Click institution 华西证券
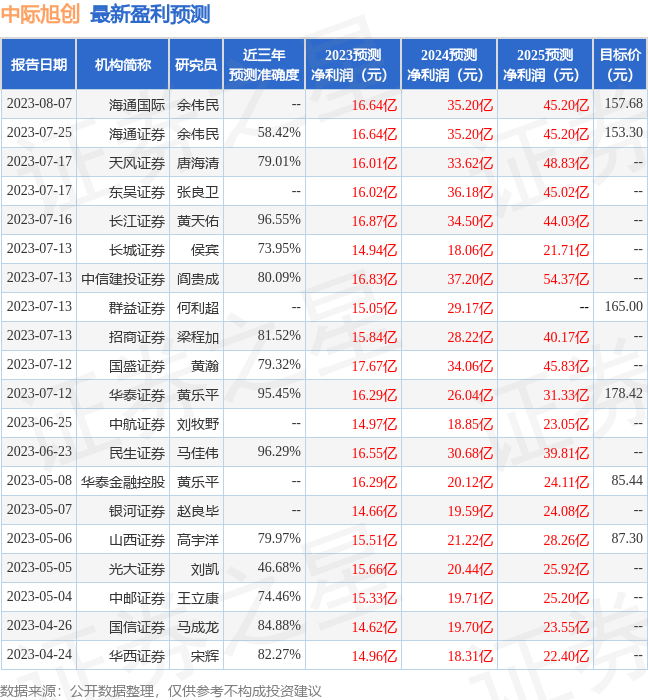Image resolution: width=648 pixels, height=700 pixels. point(137,657)
